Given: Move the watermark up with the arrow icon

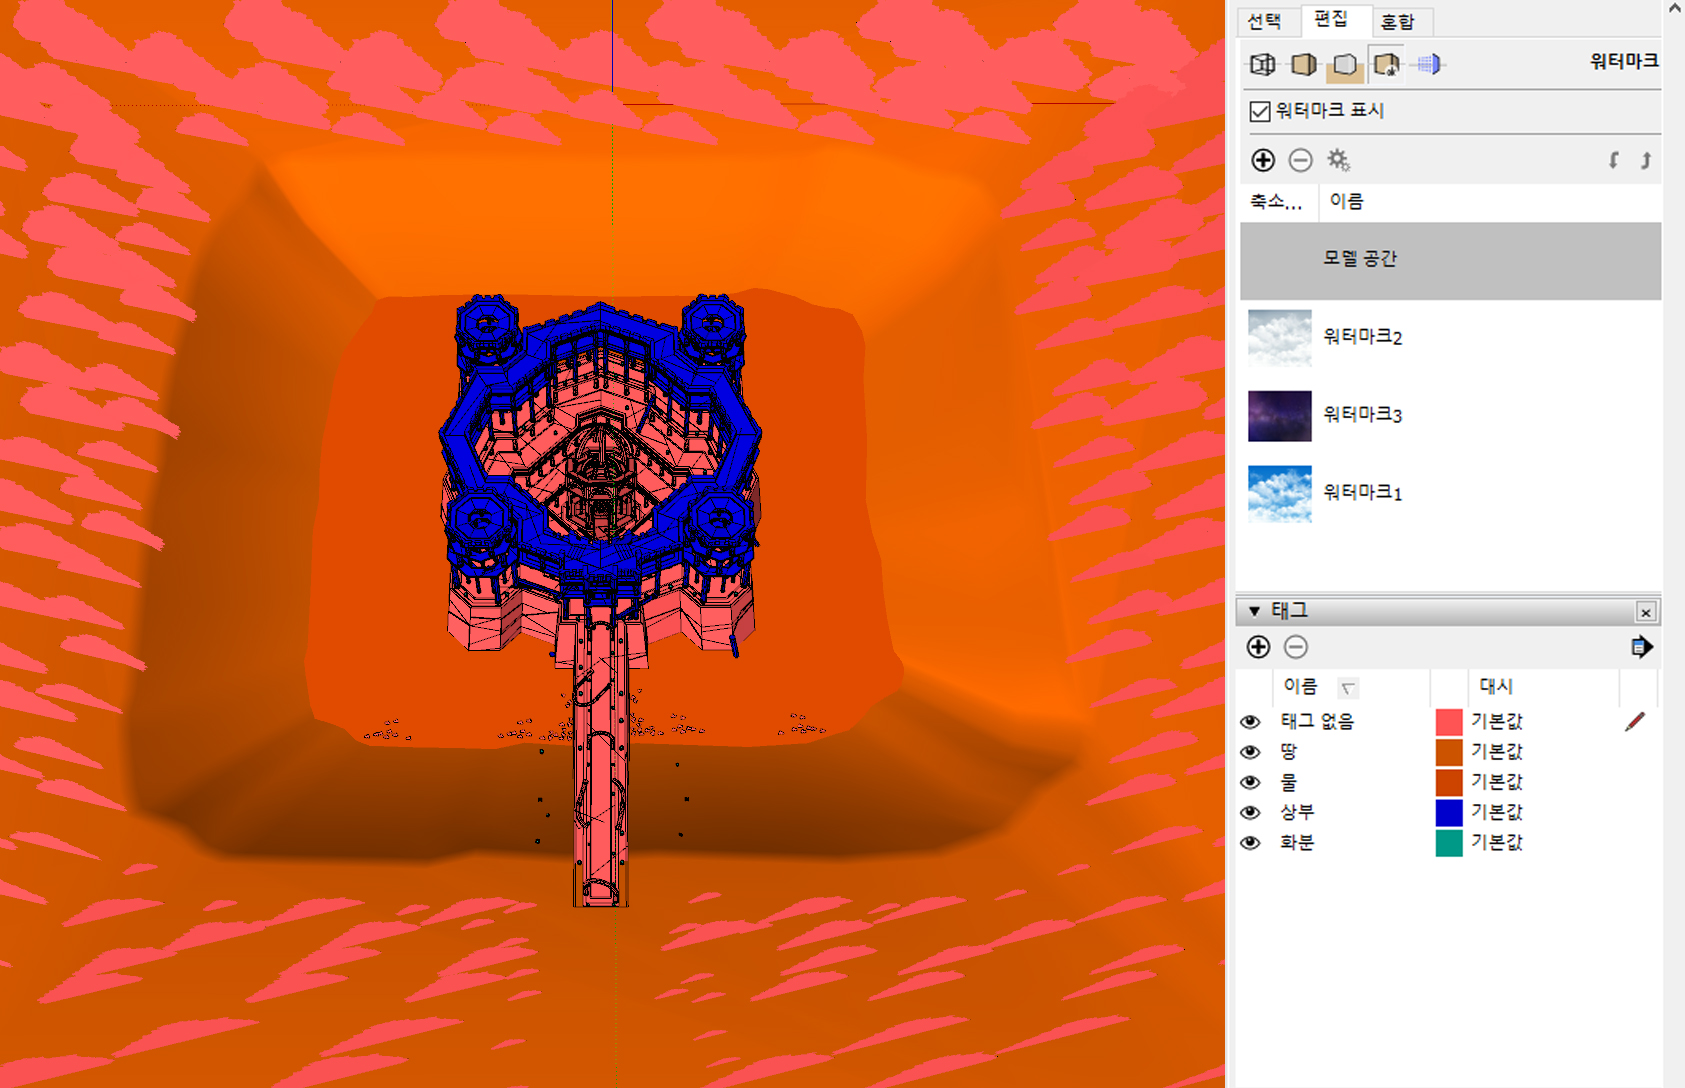Looking at the screenshot, I should pos(1645,160).
